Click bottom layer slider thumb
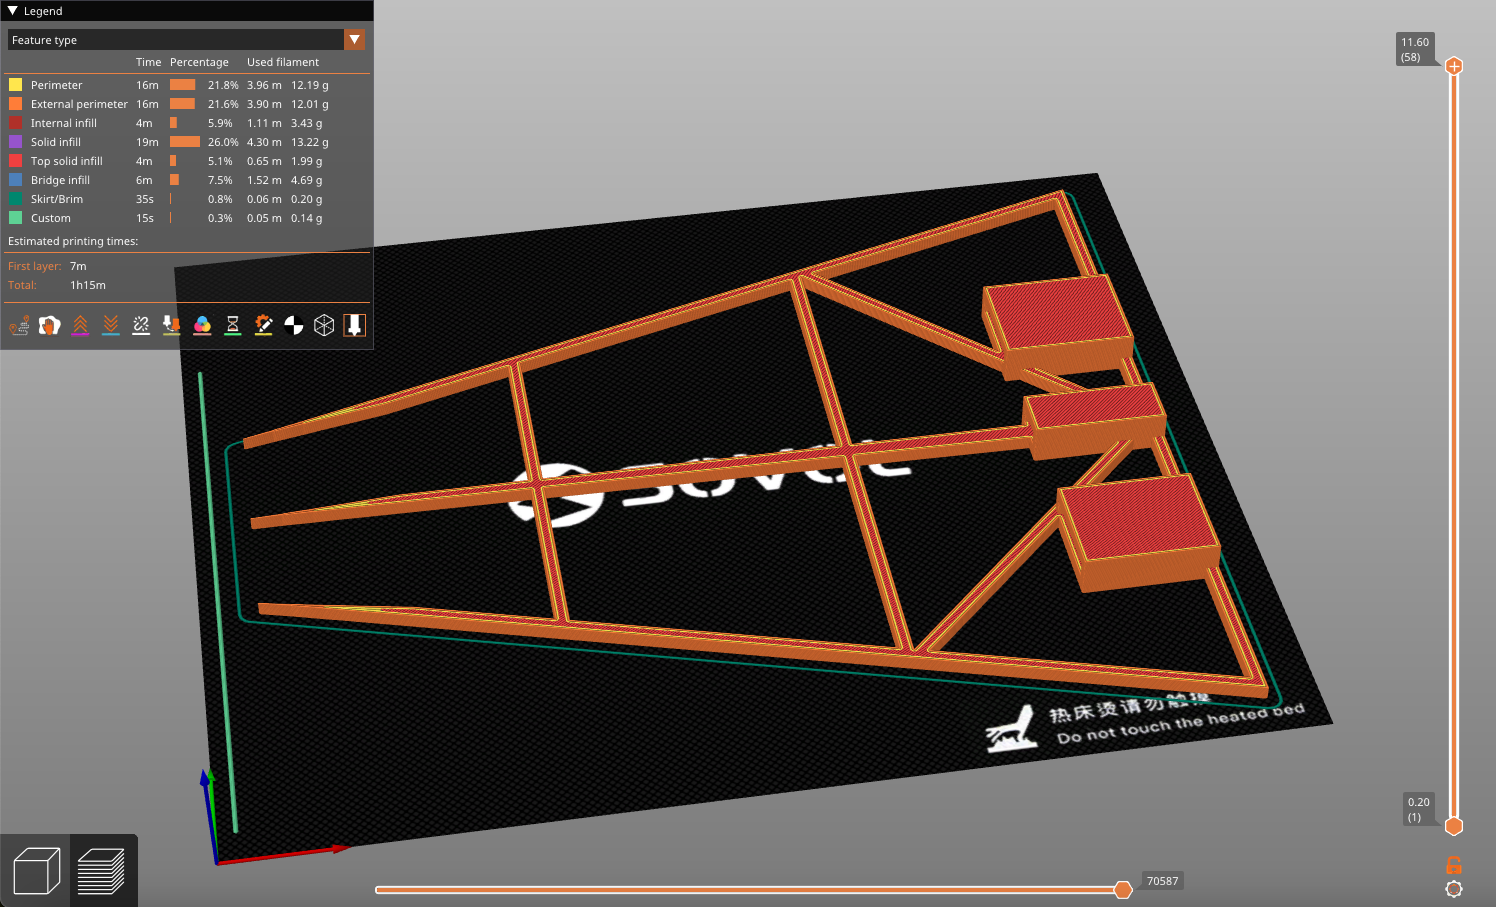 pyautogui.click(x=1454, y=826)
